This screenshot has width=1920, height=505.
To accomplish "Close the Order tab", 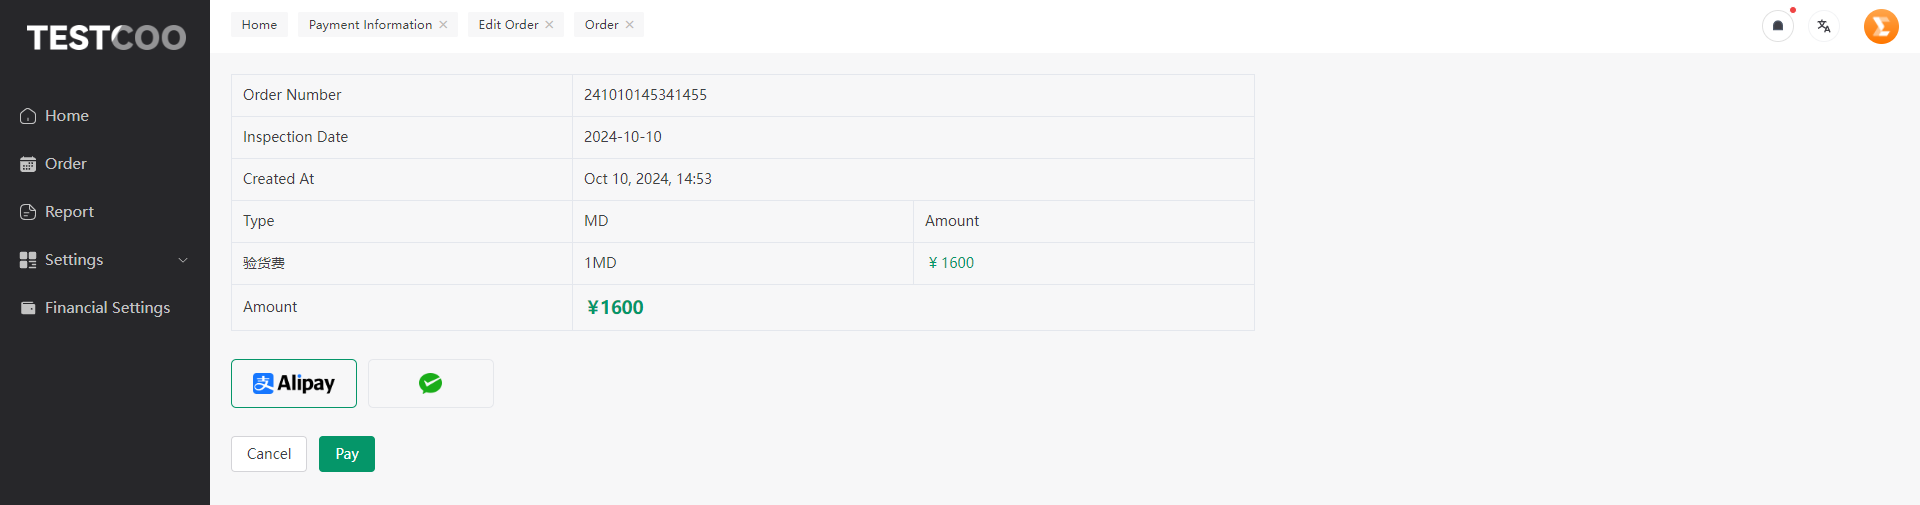I will (x=630, y=25).
